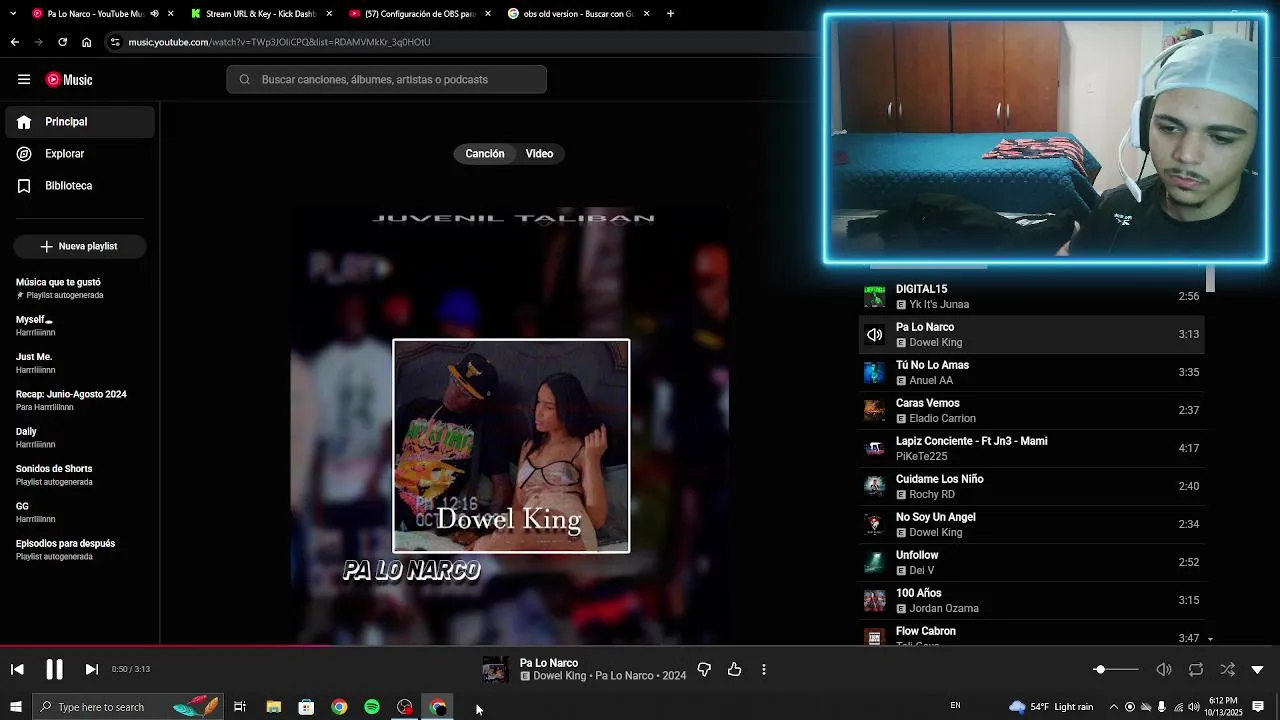Mute the YouTube Music tab audio icon
The width and height of the screenshot is (1280, 720).
(154, 14)
